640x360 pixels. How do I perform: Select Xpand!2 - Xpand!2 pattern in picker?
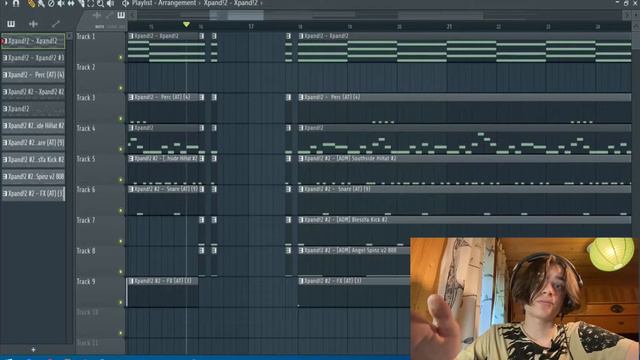click(33, 41)
